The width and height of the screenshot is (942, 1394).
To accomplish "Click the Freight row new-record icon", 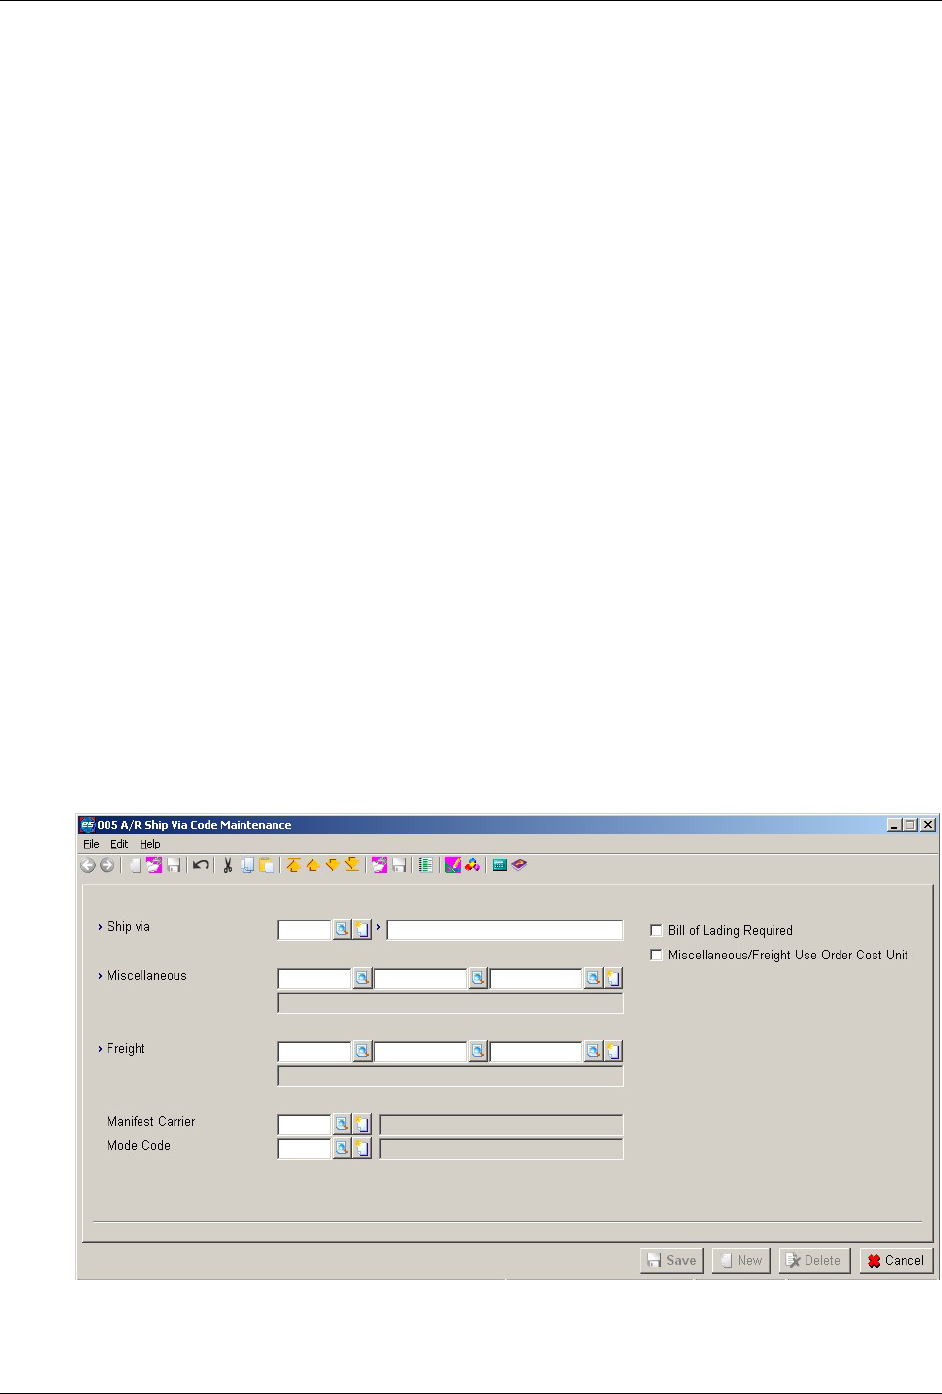I will click(613, 1051).
